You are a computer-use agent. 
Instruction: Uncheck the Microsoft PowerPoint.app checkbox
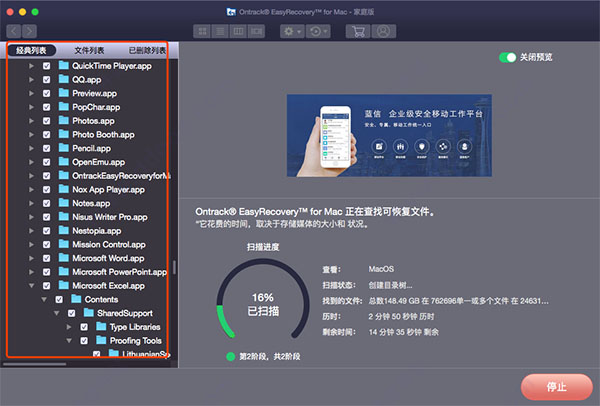coord(46,272)
